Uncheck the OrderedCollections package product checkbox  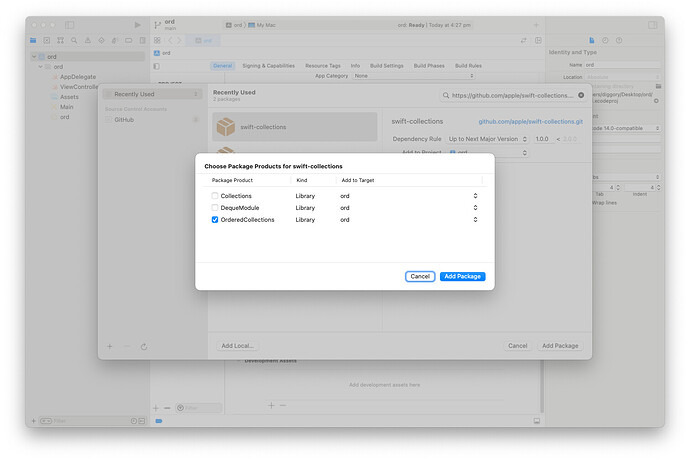tap(215, 220)
